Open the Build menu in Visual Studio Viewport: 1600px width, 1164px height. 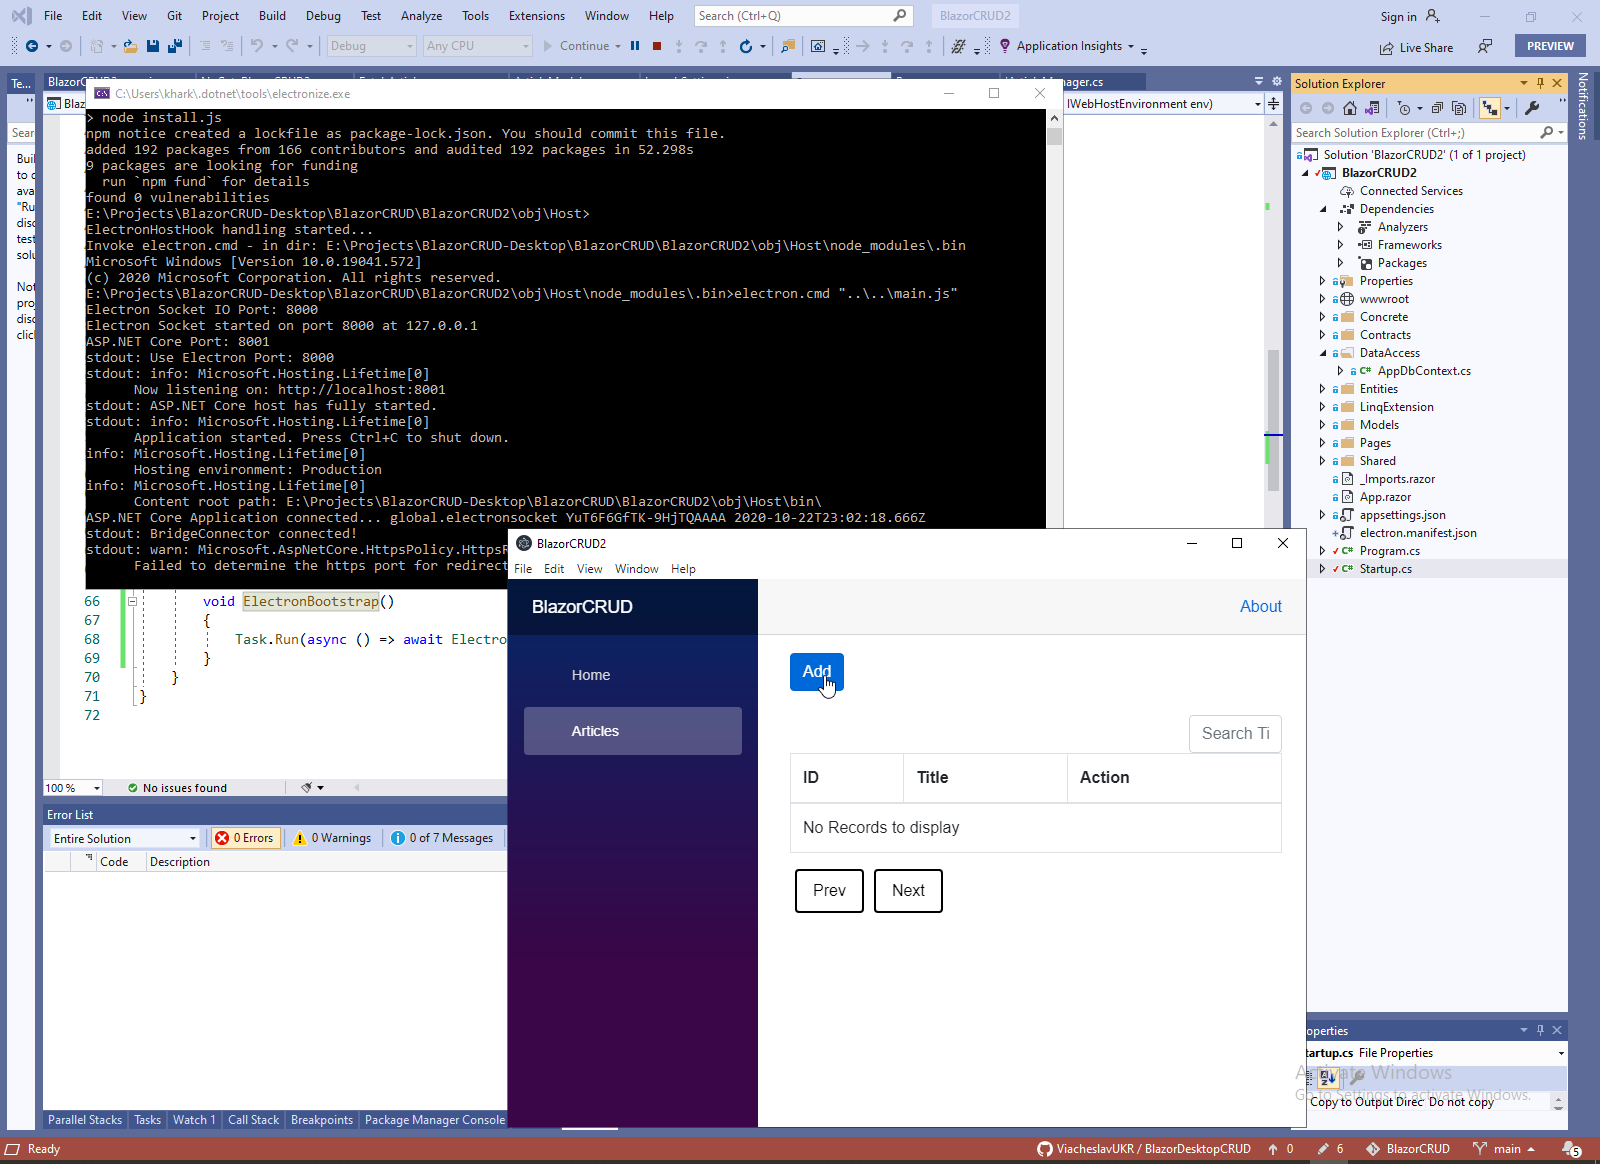(x=272, y=16)
